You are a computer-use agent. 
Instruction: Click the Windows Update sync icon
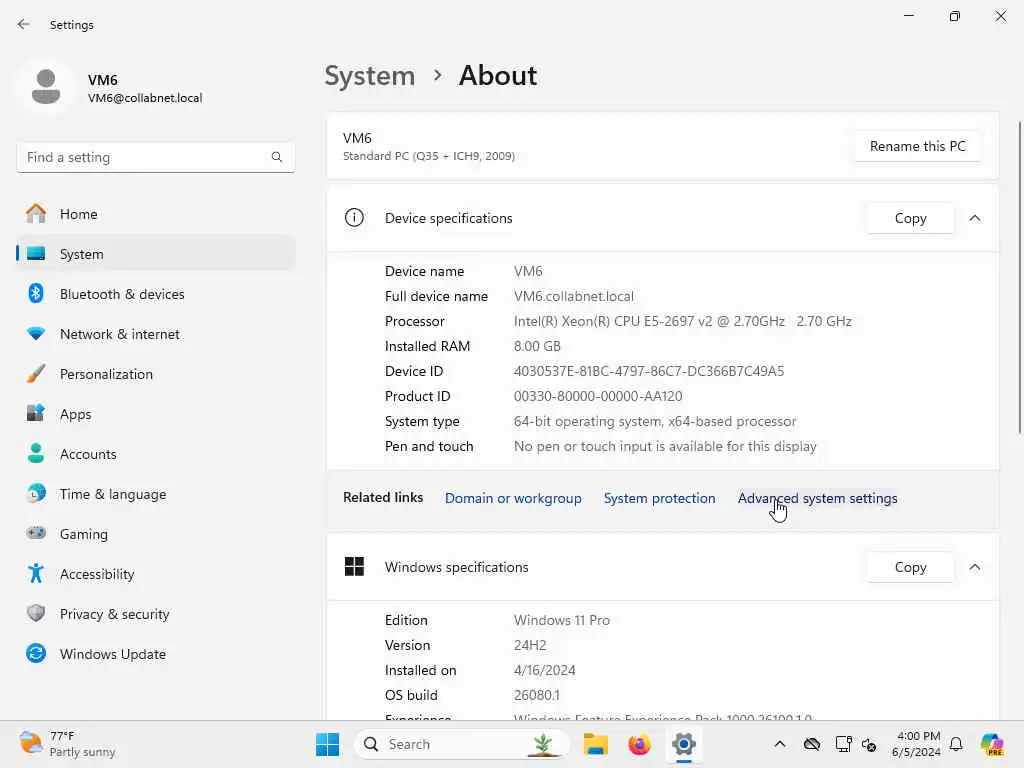(36, 653)
